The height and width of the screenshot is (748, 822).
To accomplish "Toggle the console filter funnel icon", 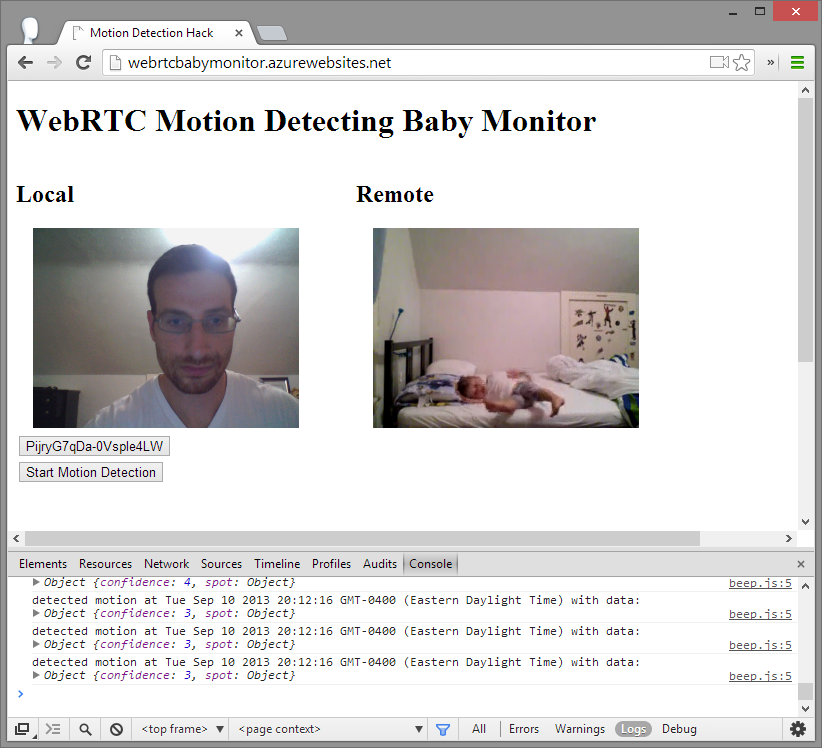I will [x=443, y=729].
